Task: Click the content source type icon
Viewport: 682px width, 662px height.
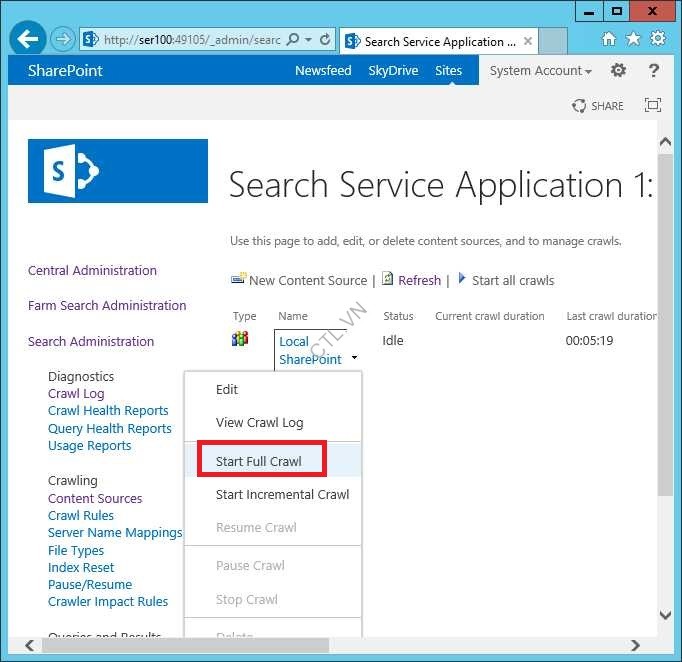Action: [240, 339]
